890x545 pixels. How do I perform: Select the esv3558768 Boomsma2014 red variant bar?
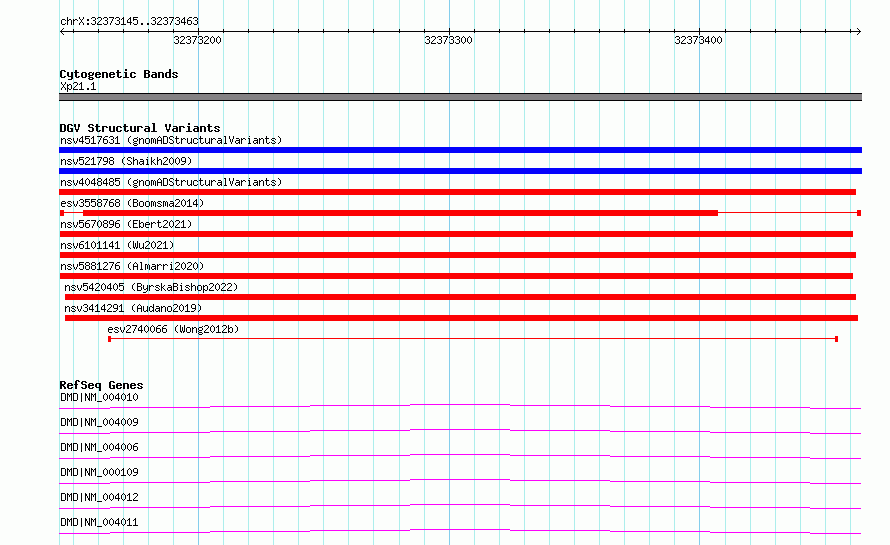(460, 213)
